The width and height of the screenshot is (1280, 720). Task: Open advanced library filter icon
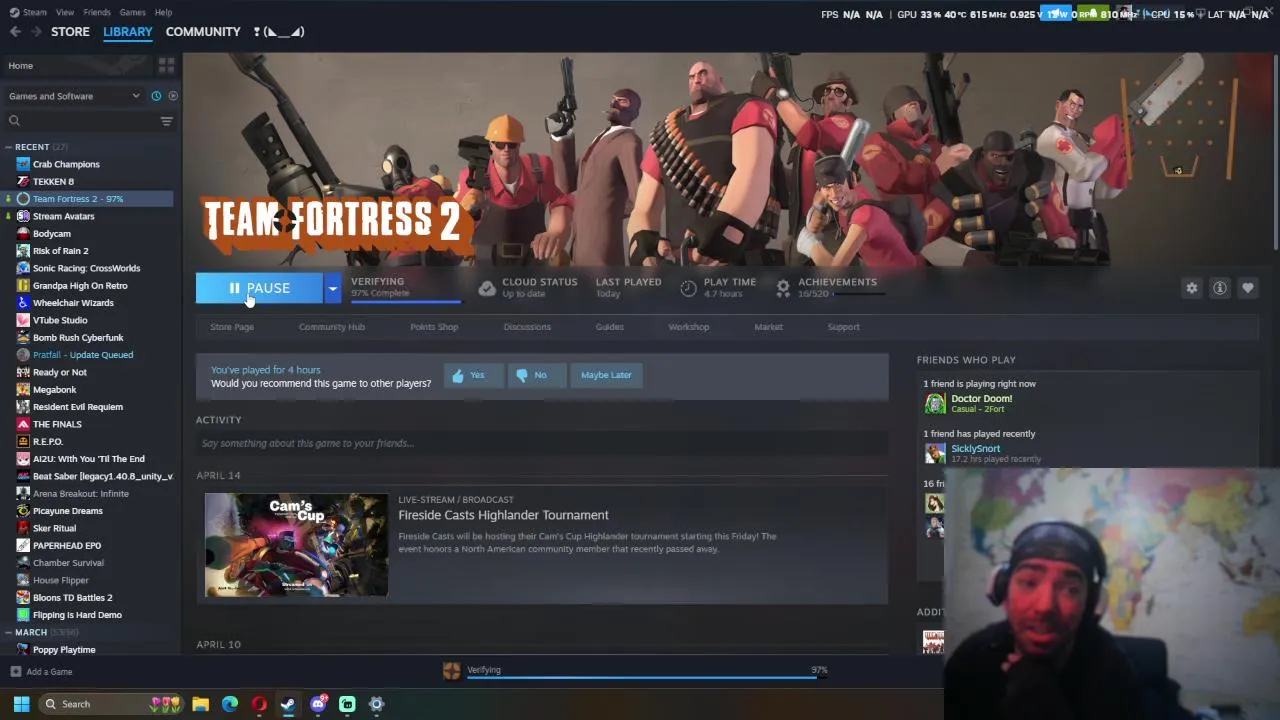pyautogui.click(x=167, y=121)
